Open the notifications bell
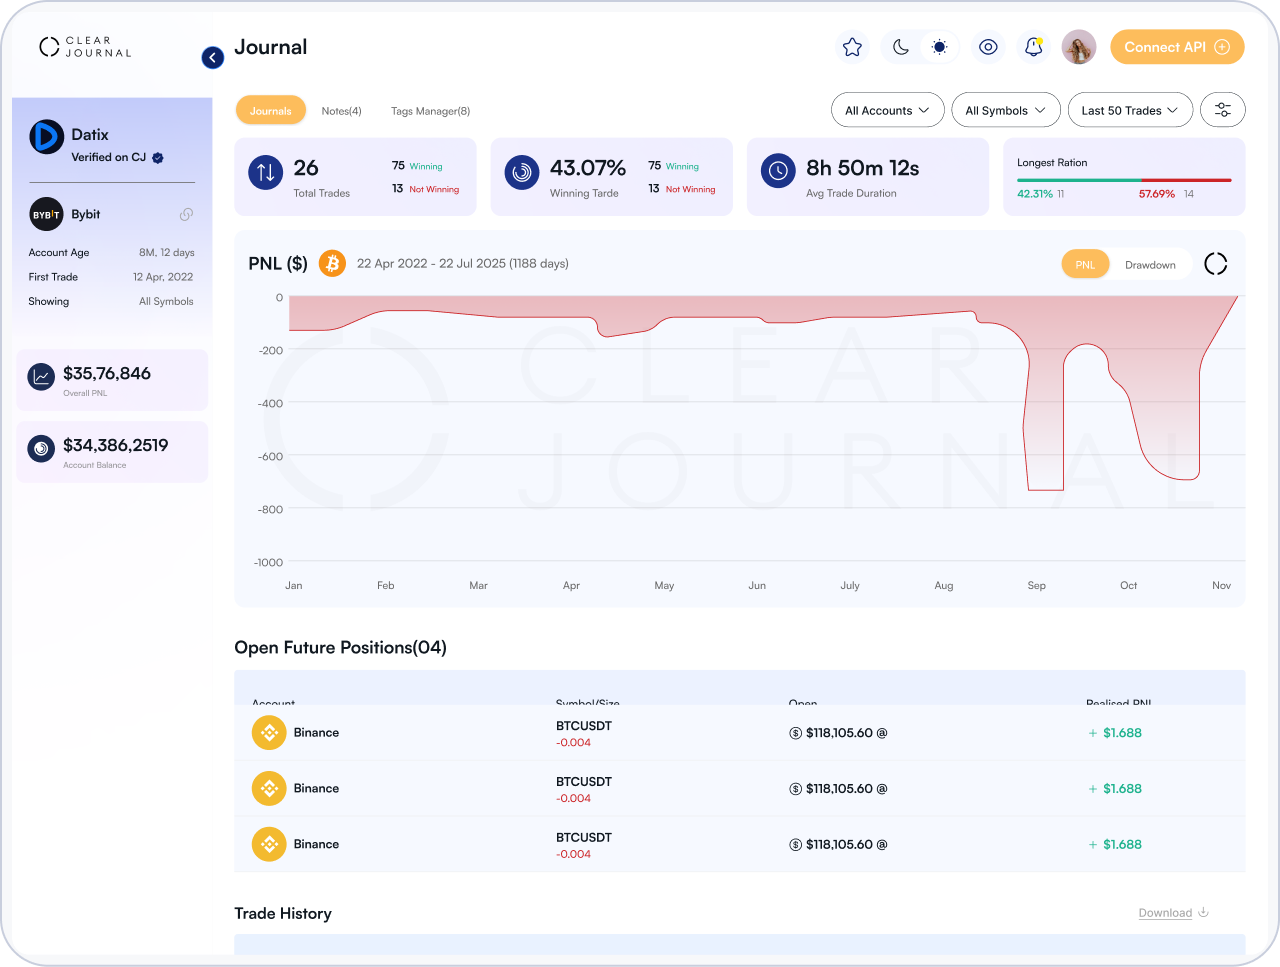 coord(1034,47)
